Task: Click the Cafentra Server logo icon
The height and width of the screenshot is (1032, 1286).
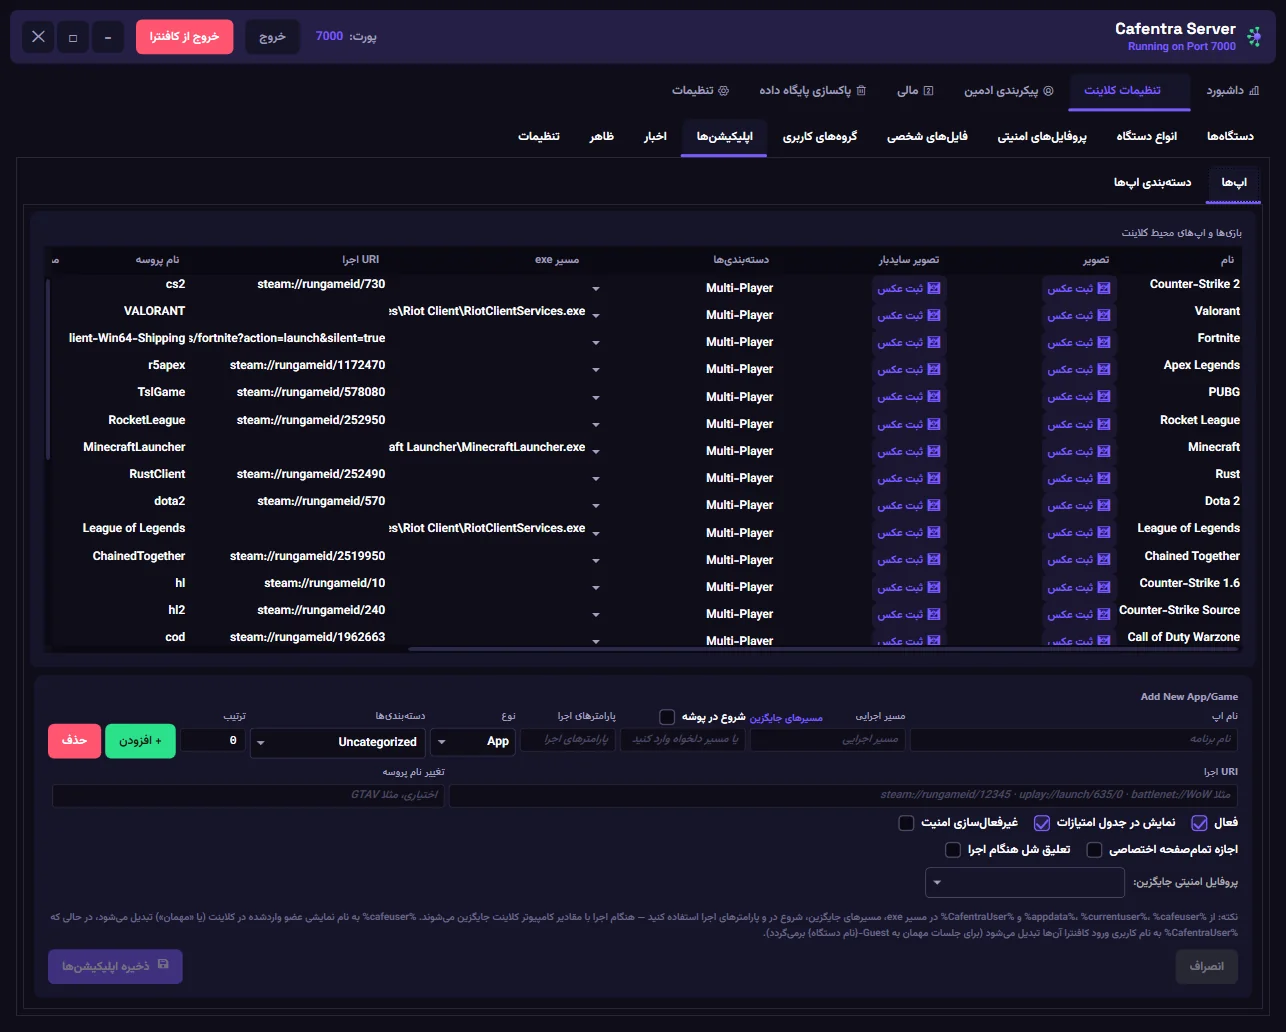Action: pos(1254,37)
